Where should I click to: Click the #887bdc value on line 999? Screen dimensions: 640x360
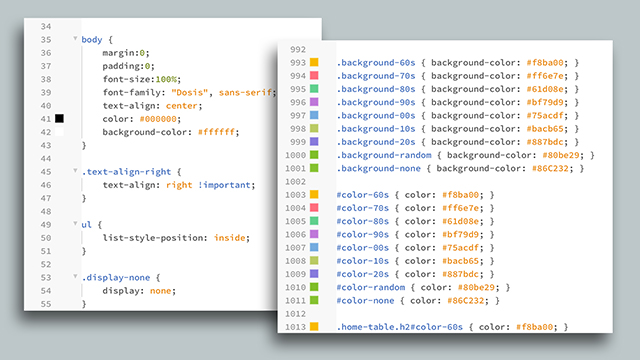tap(545, 142)
